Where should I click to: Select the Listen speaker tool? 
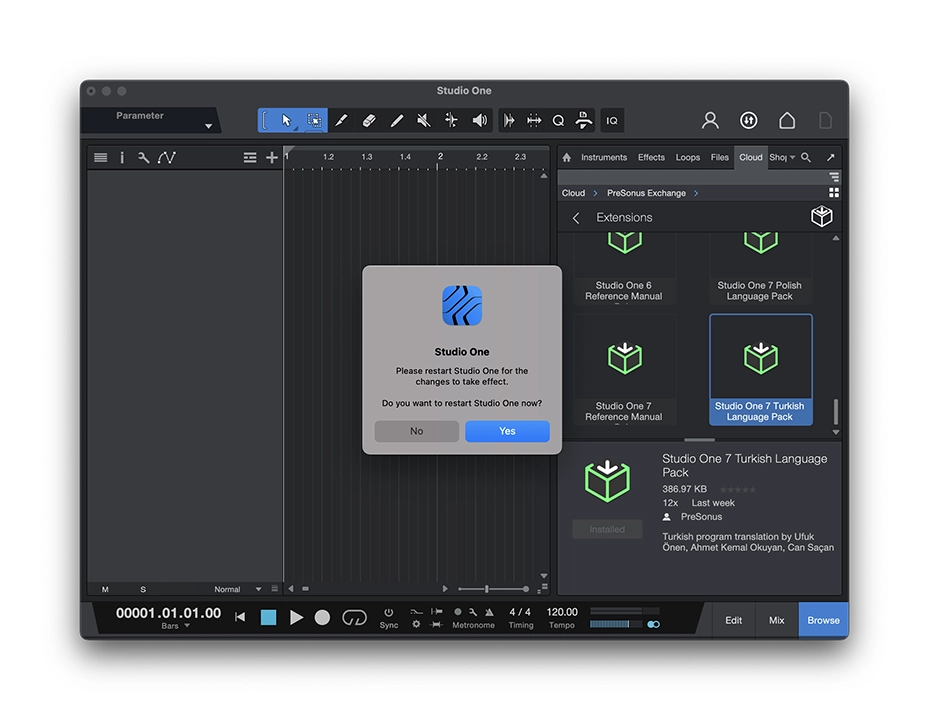pos(480,120)
